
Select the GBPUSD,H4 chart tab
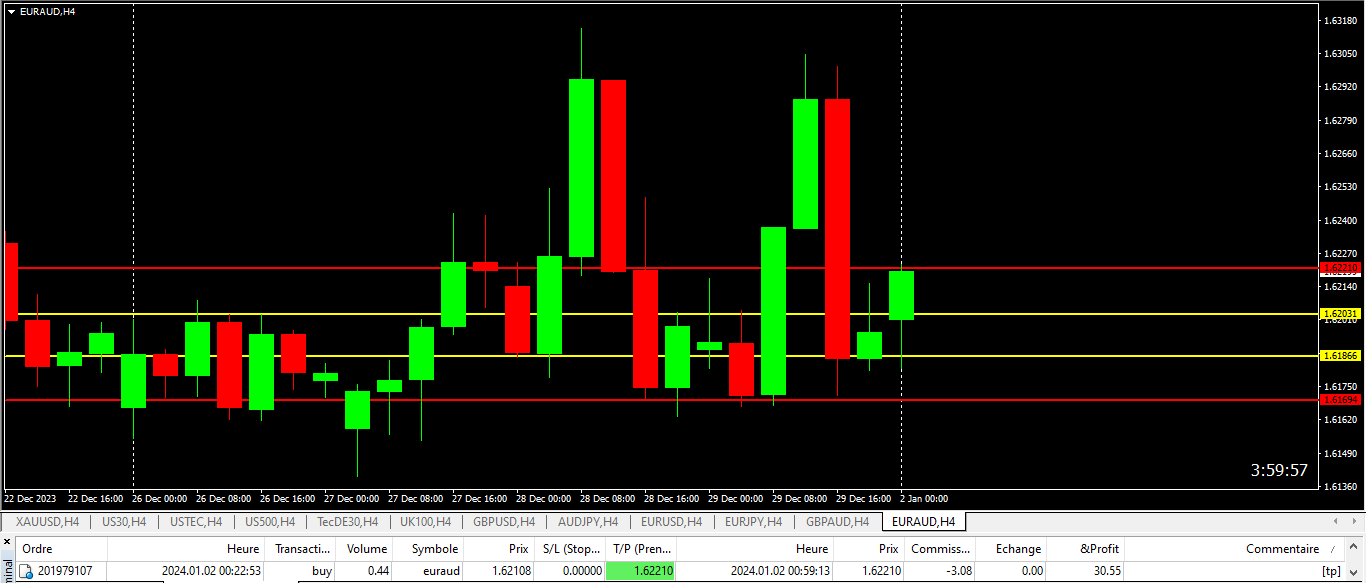click(x=504, y=522)
